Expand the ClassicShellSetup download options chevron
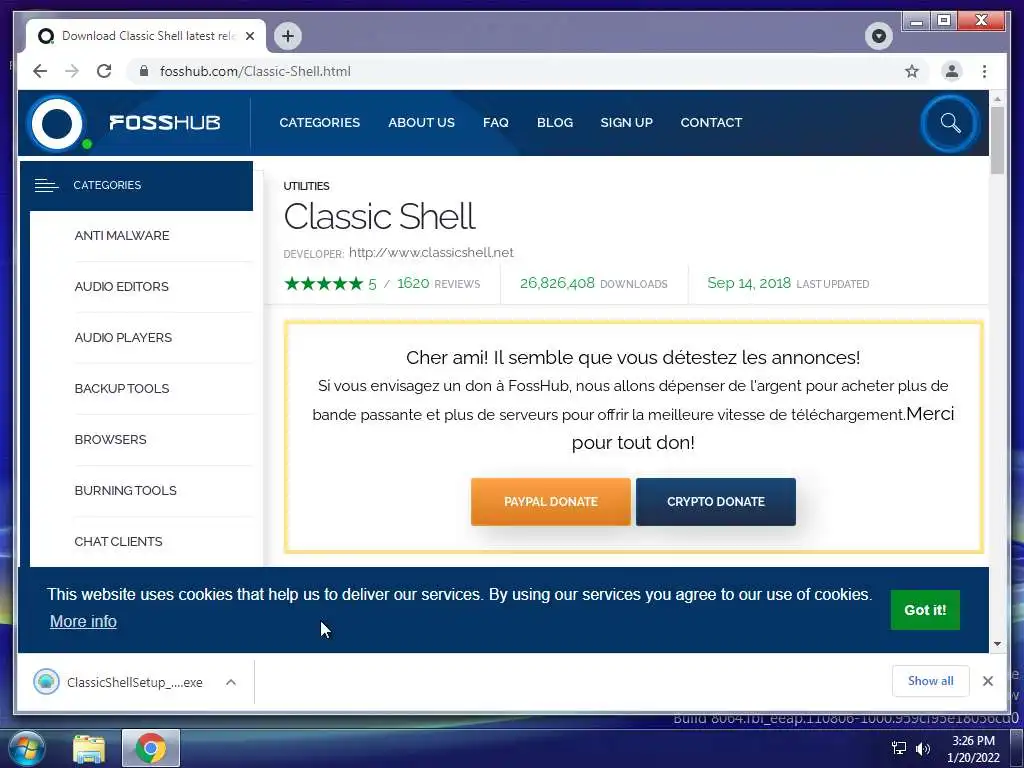1024x768 pixels. [x=231, y=682]
